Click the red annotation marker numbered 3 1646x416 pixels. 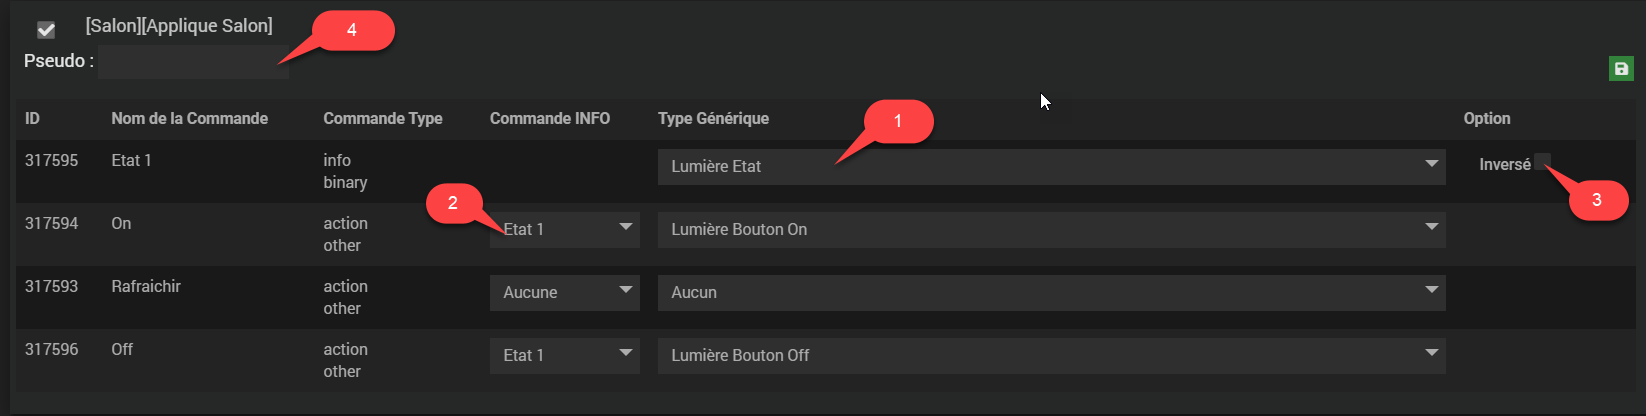pos(1597,200)
